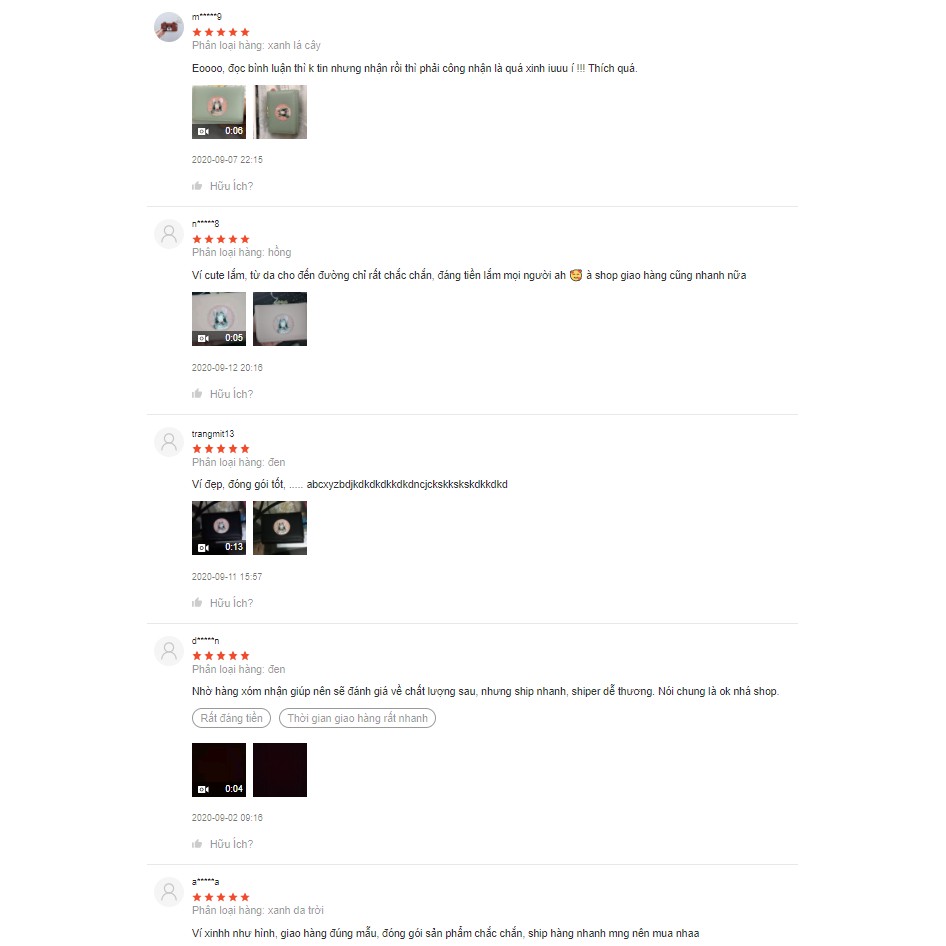Play the 0:13 black wallet video
This screenshot has height=946, width=946.
point(219,528)
